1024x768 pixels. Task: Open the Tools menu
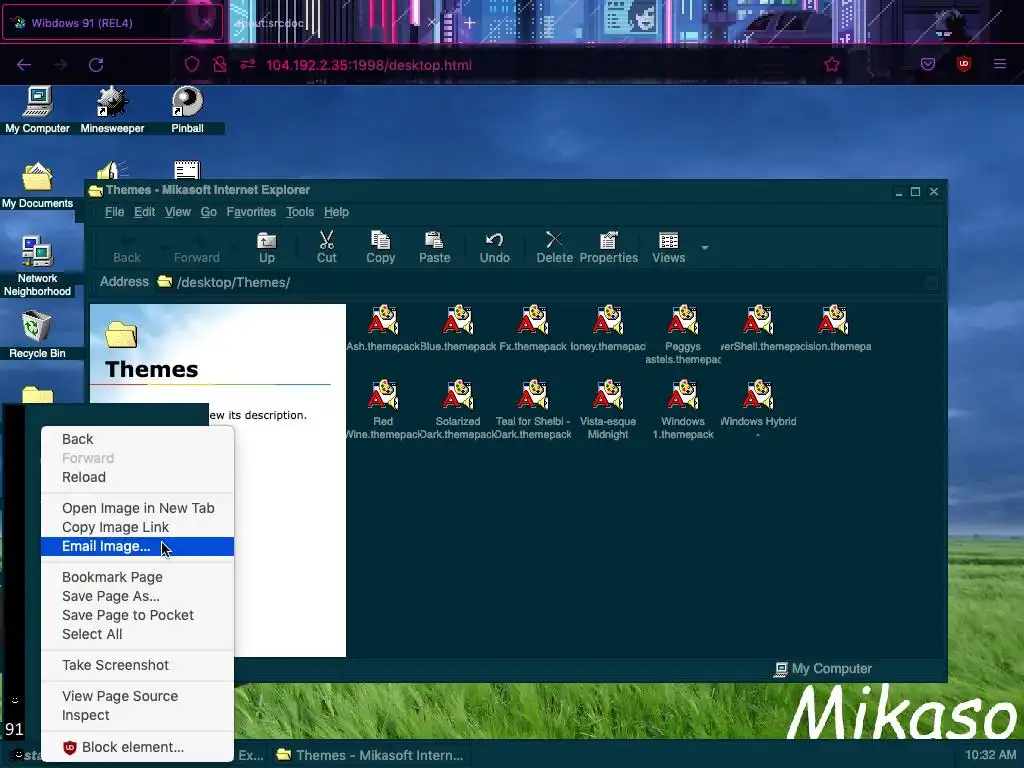click(300, 212)
